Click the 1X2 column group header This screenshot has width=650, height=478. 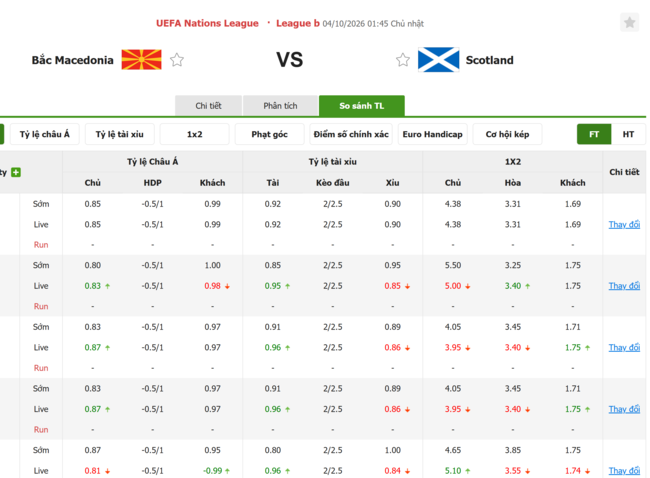[513, 162]
